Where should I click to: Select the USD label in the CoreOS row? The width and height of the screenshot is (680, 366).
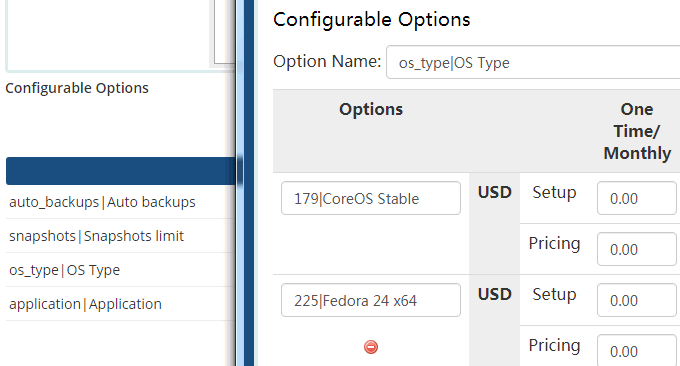pyautogui.click(x=495, y=193)
